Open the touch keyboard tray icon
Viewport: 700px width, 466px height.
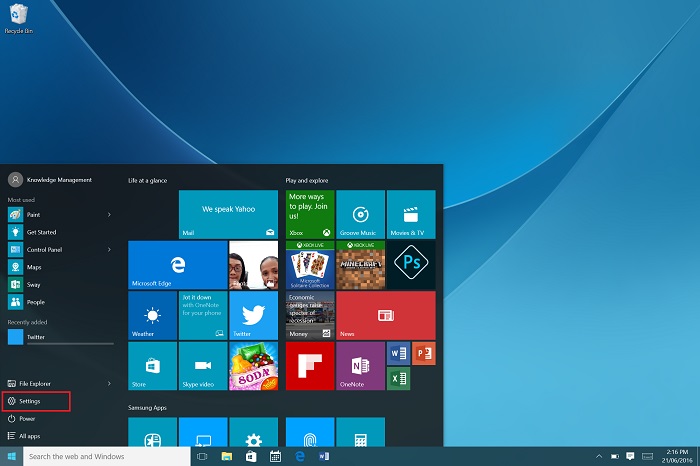point(647,456)
